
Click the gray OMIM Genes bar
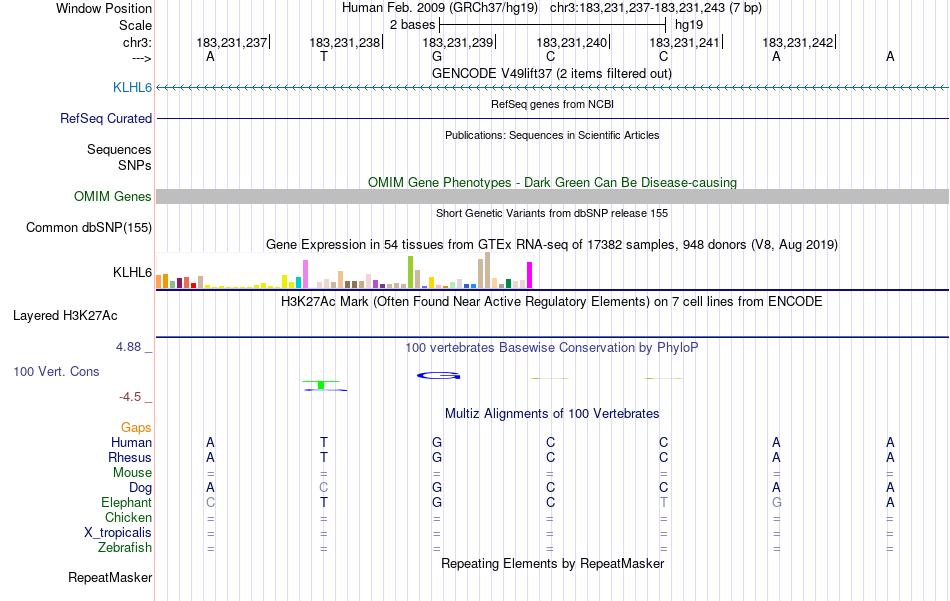(553, 196)
